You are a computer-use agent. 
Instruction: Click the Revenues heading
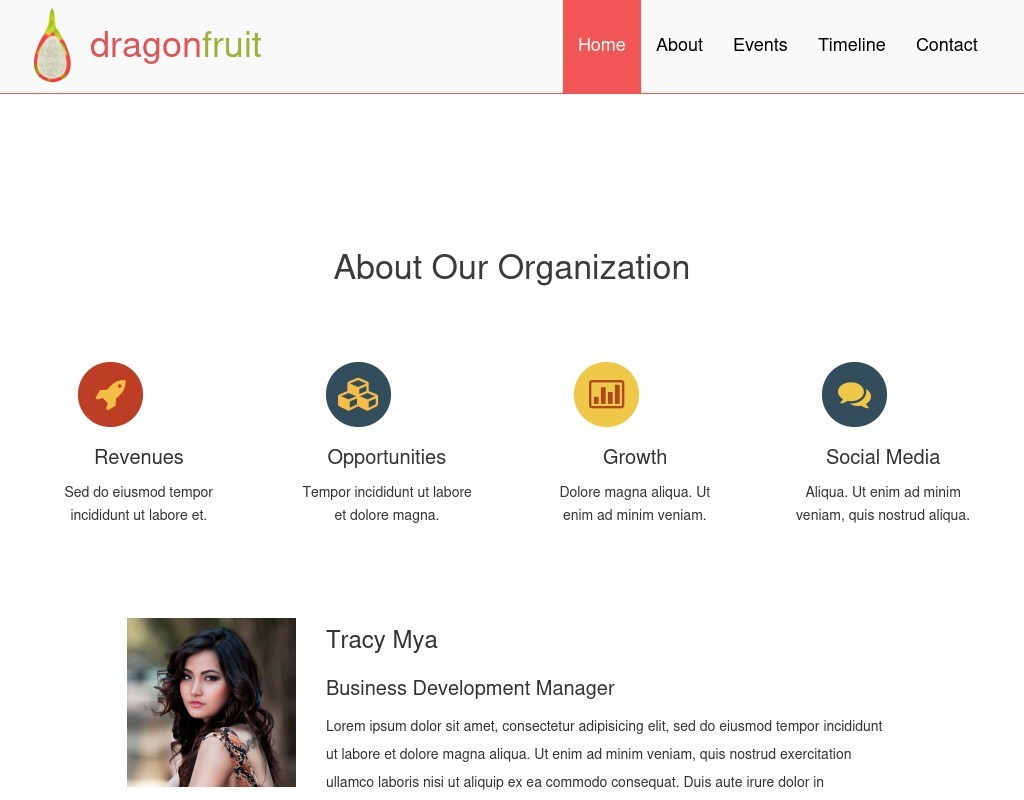point(138,457)
